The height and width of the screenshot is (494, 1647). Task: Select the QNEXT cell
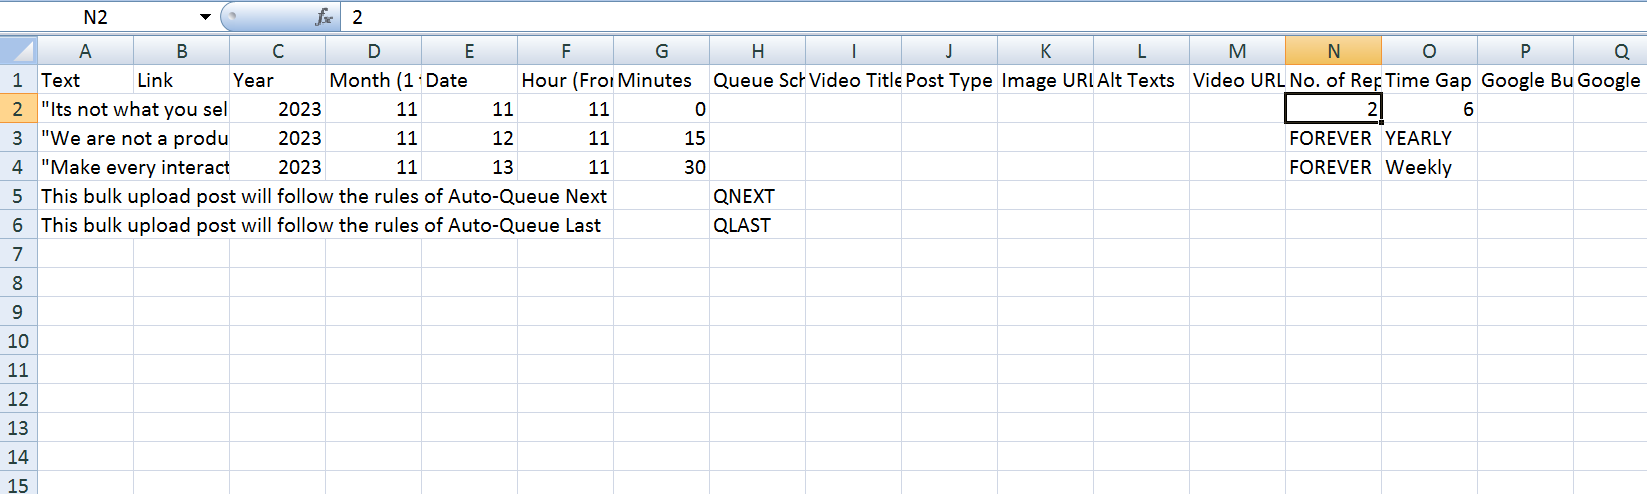pyautogui.click(x=757, y=196)
